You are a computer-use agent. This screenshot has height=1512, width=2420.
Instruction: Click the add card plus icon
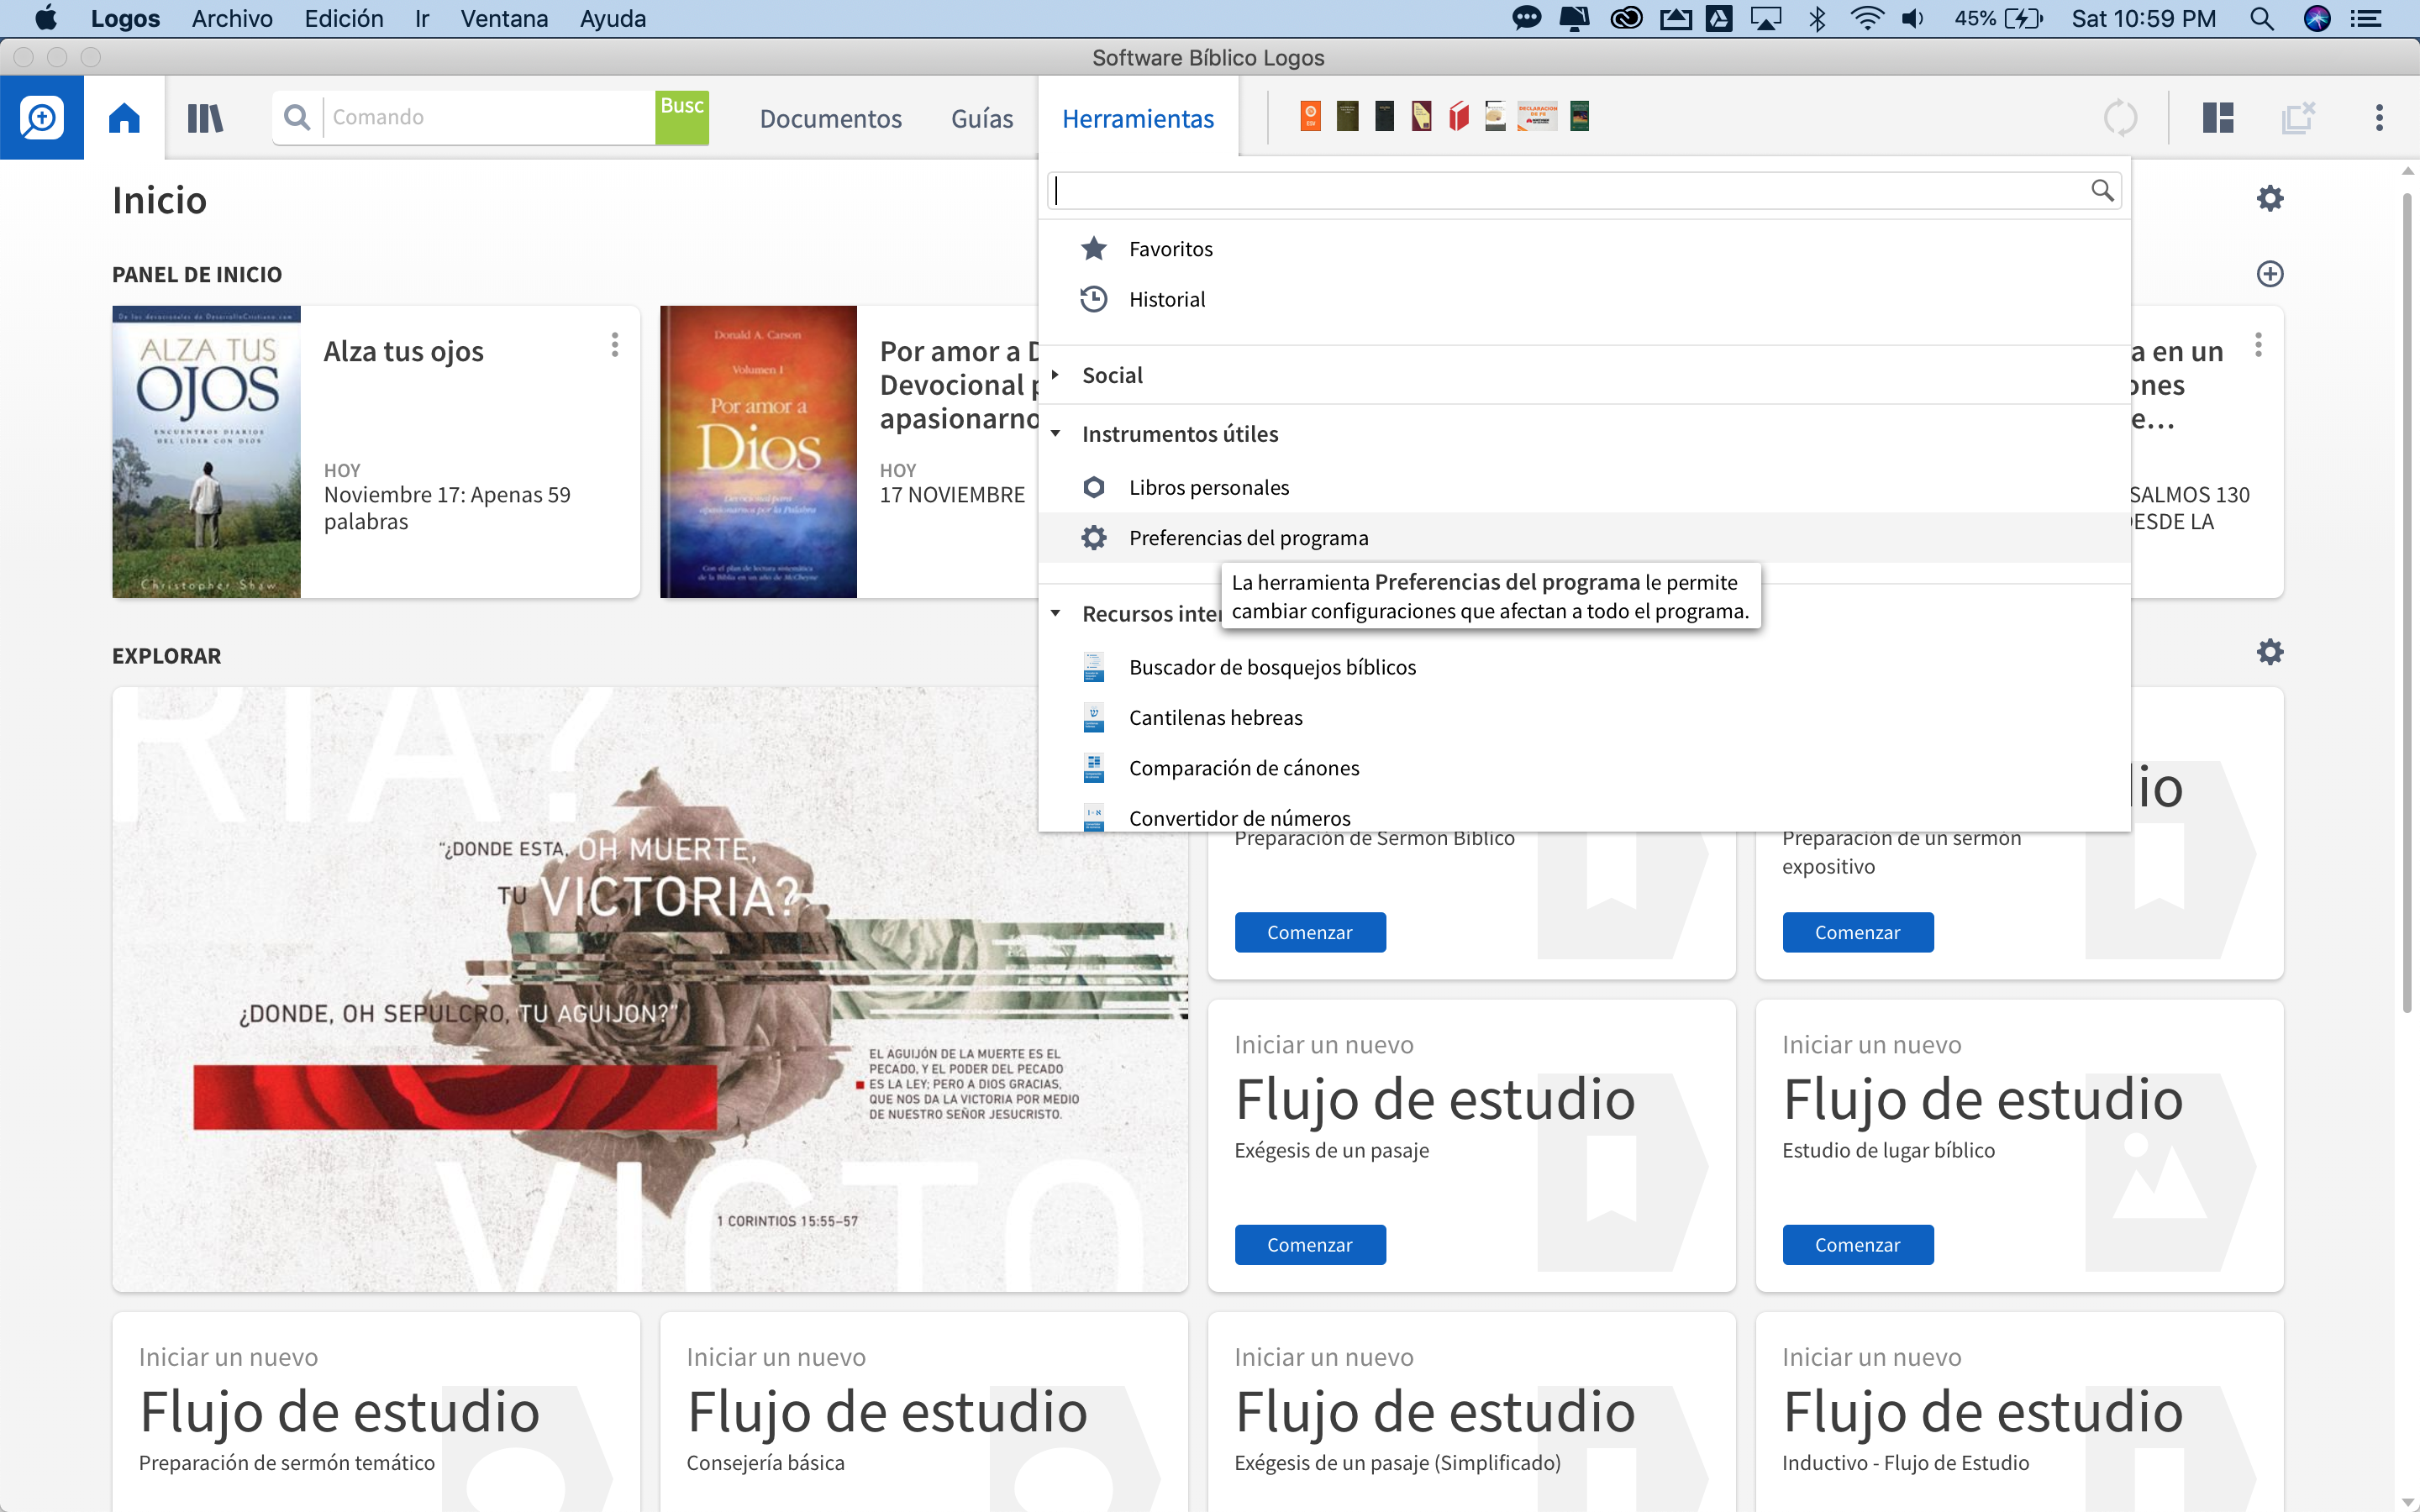coord(2269,274)
